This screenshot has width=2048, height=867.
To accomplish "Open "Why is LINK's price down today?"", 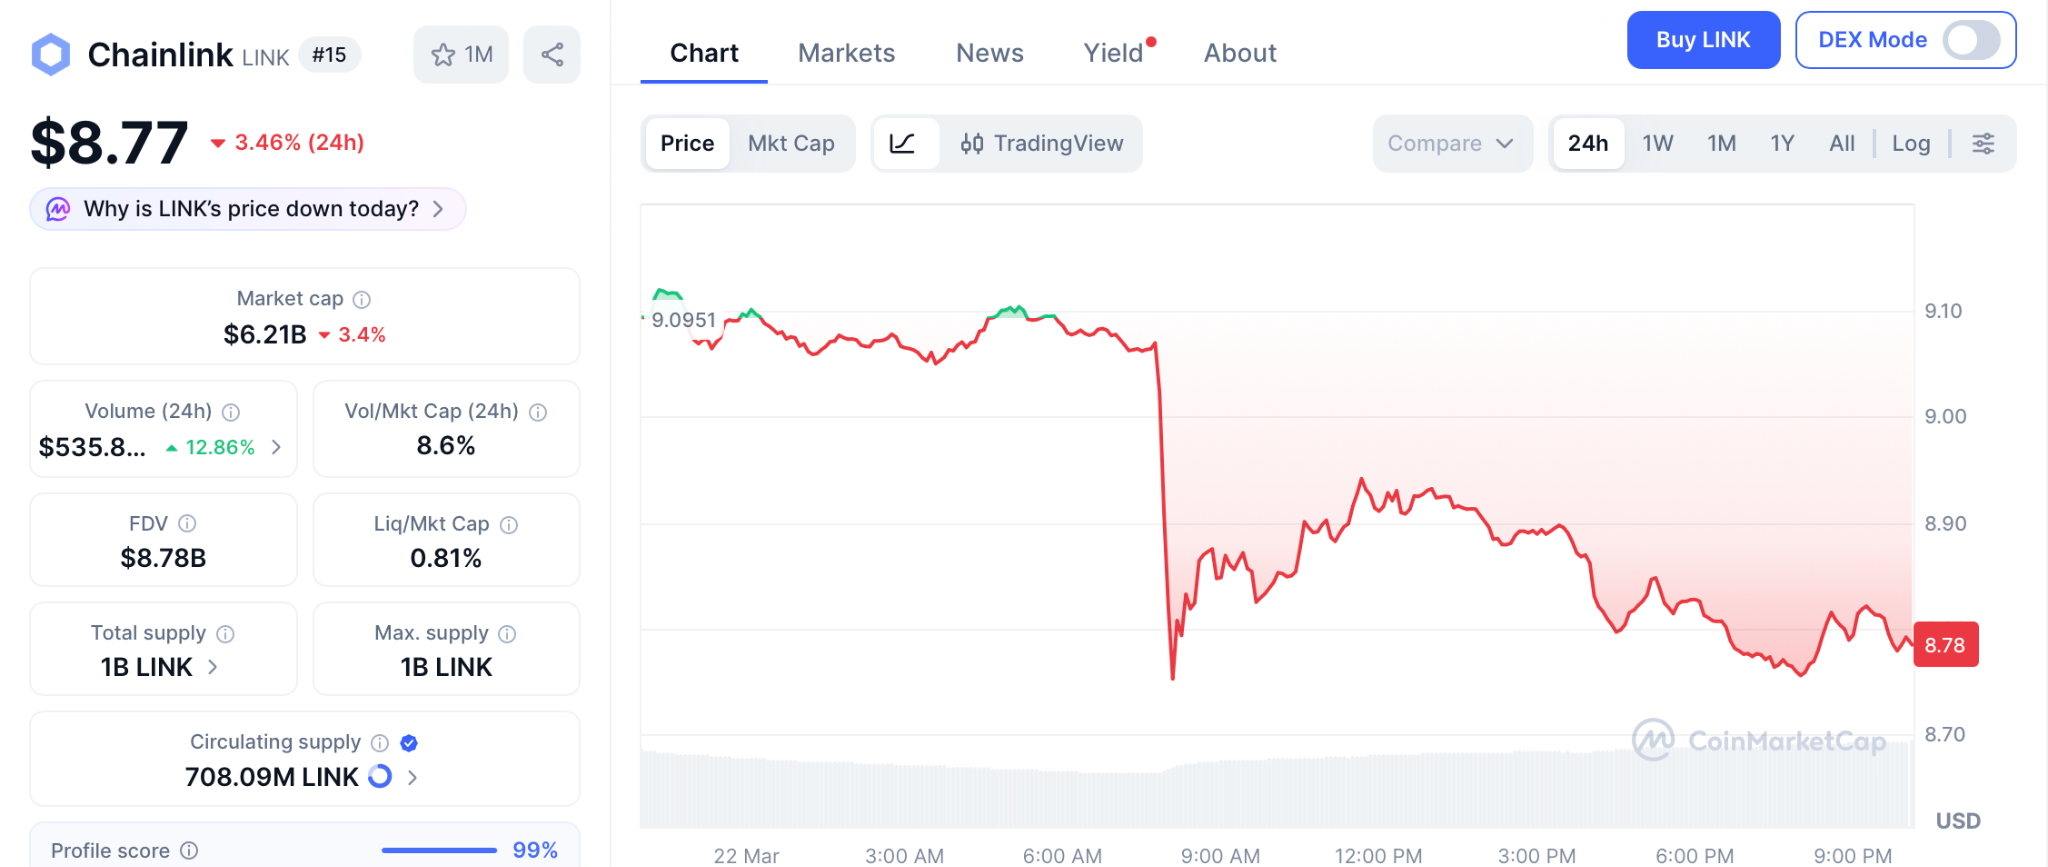I will 248,209.
